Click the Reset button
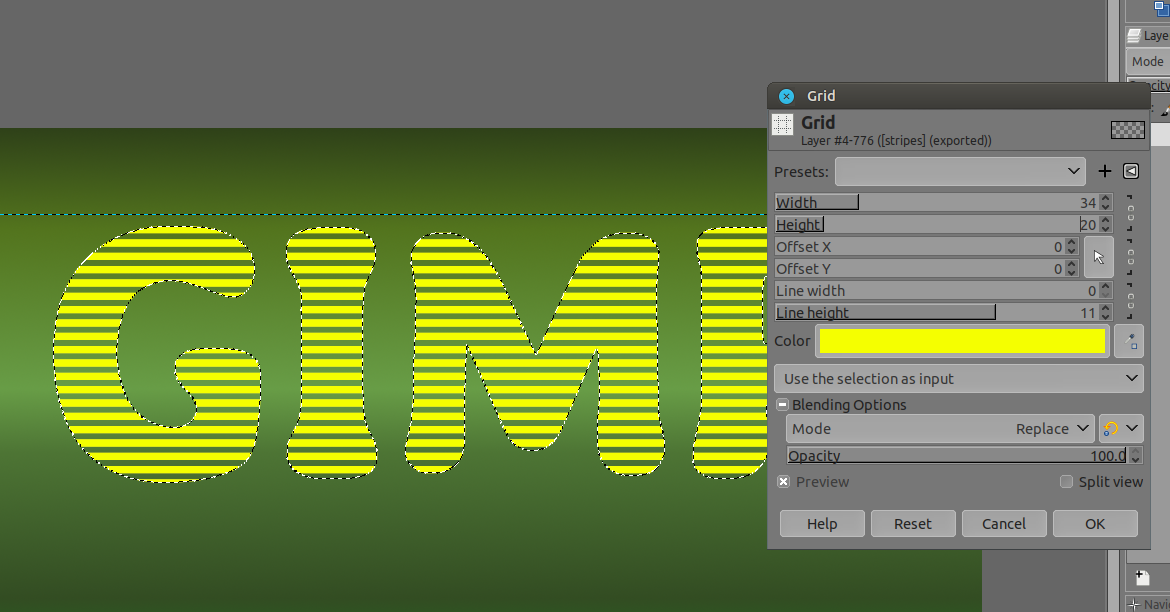This screenshot has width=1170, height=612. coord(913,524)
